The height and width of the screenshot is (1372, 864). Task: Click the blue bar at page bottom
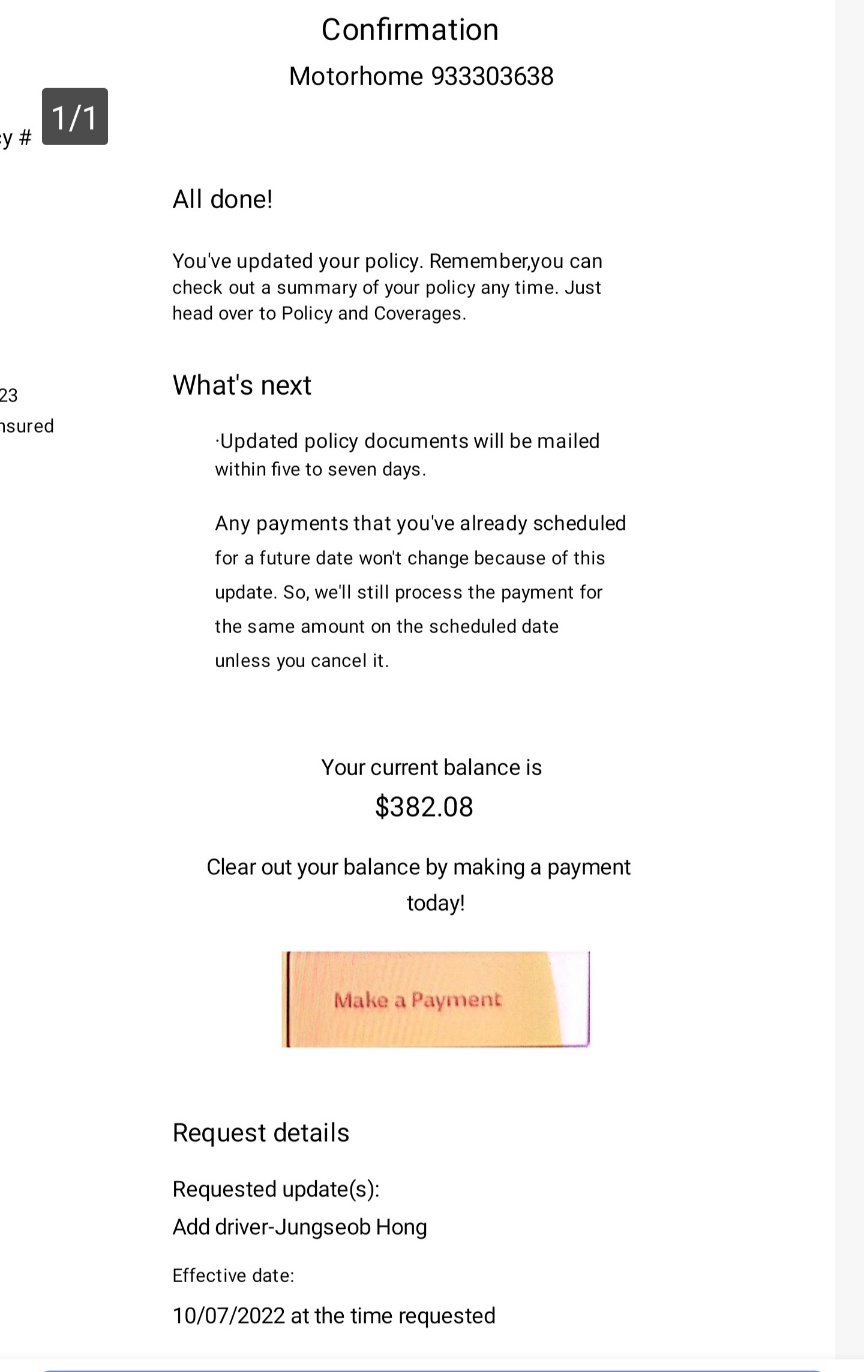(432, 1368)
